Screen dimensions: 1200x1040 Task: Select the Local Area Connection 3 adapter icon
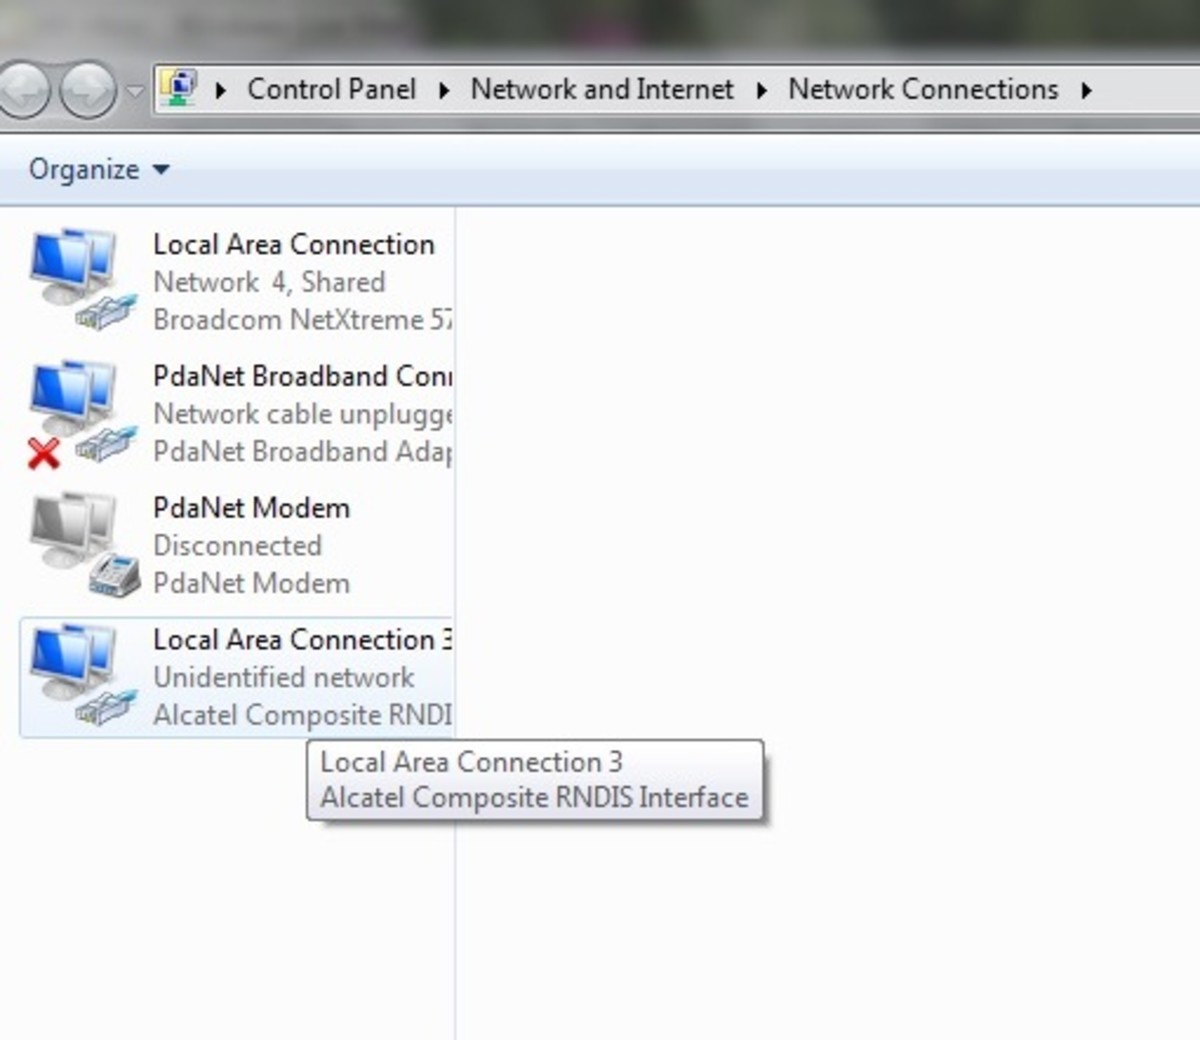pos(70,672)
